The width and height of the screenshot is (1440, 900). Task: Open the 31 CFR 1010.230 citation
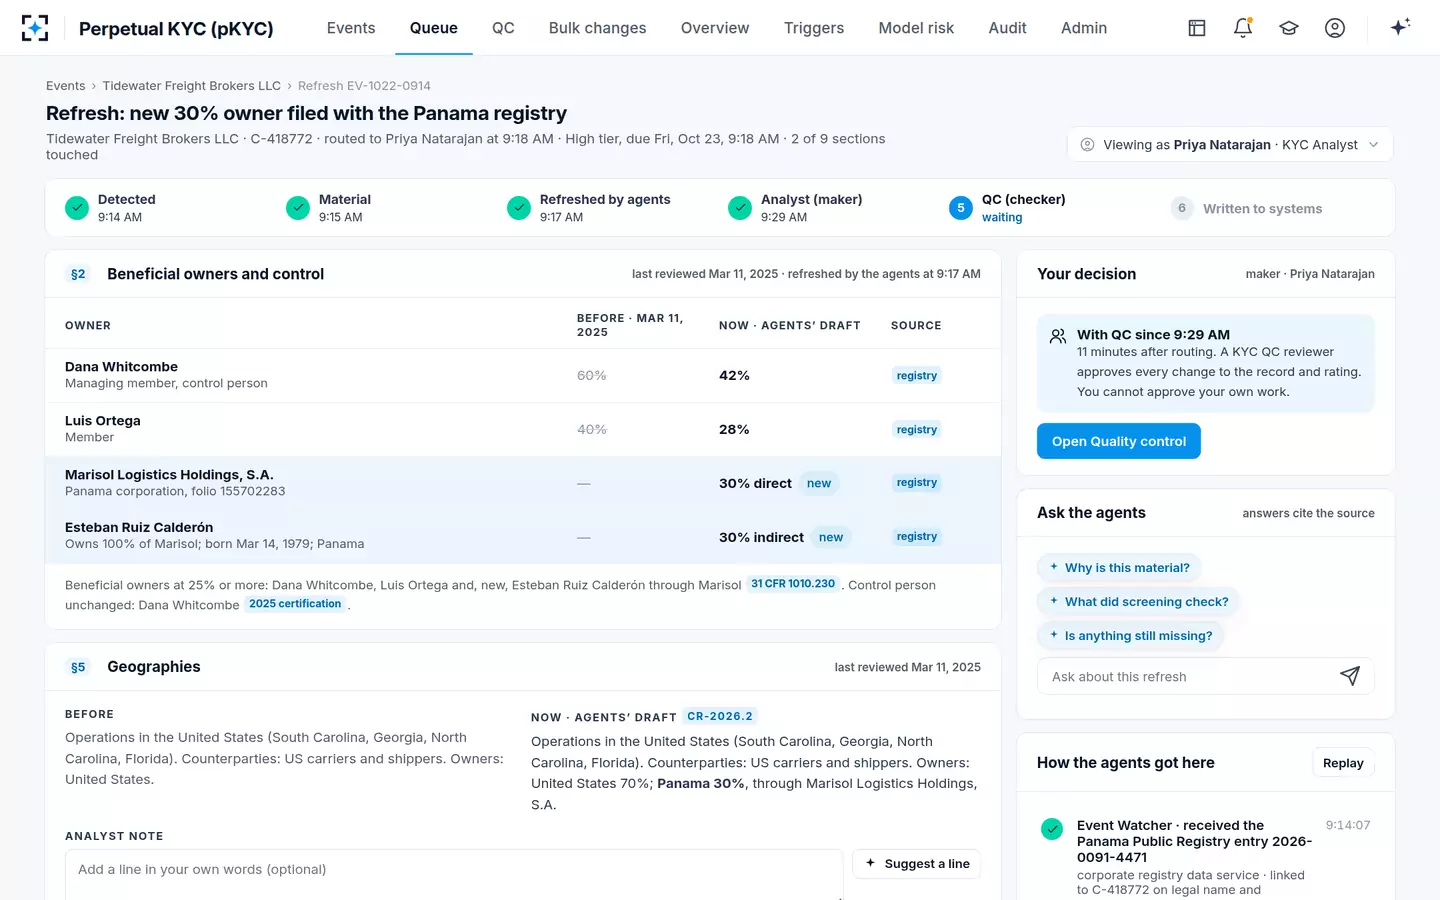pyautogui.click(x=793, y=584)
